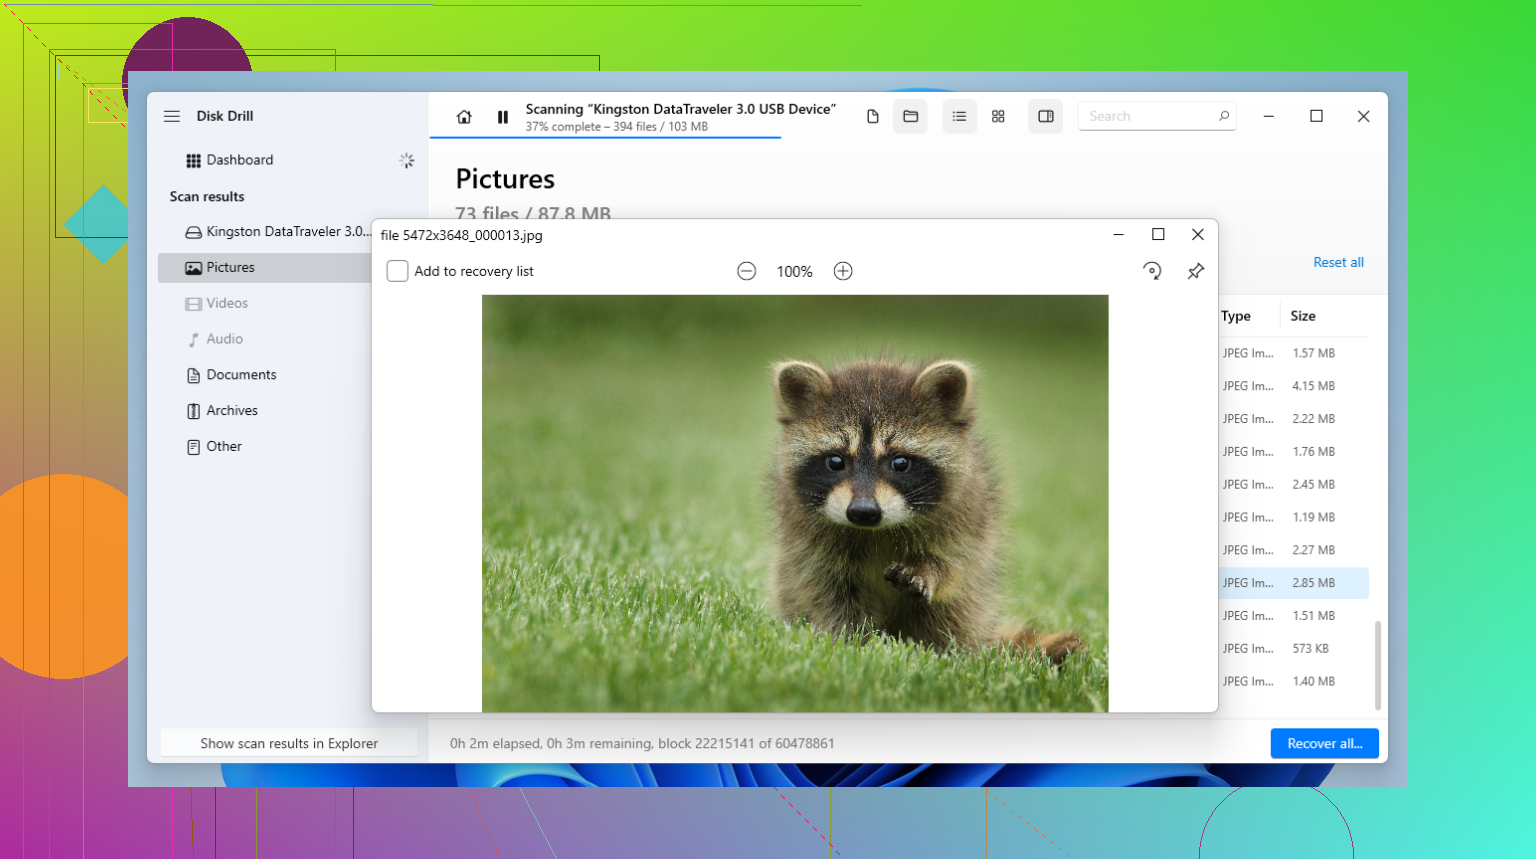Select the list view layout icon
The width and height of the screenshot is (1536, 859).
[960, 117]
